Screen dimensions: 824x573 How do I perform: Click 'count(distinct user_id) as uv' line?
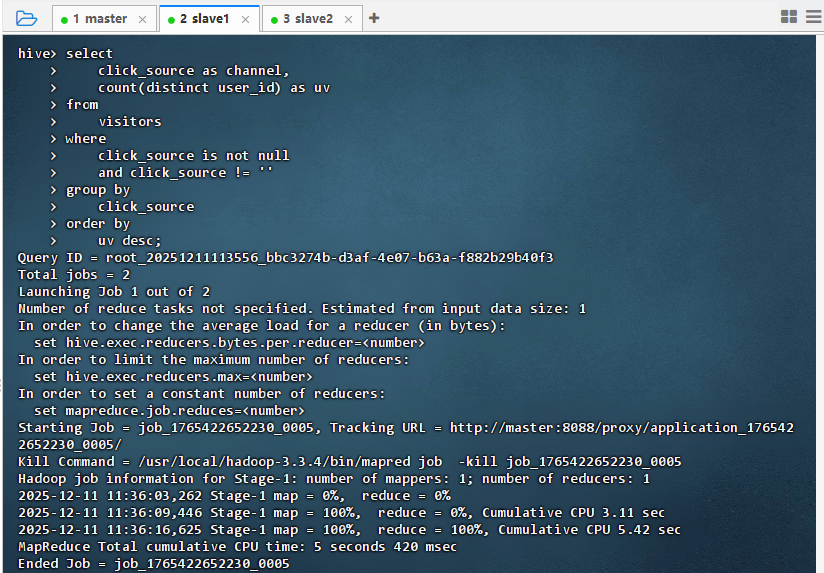[214, 88]
